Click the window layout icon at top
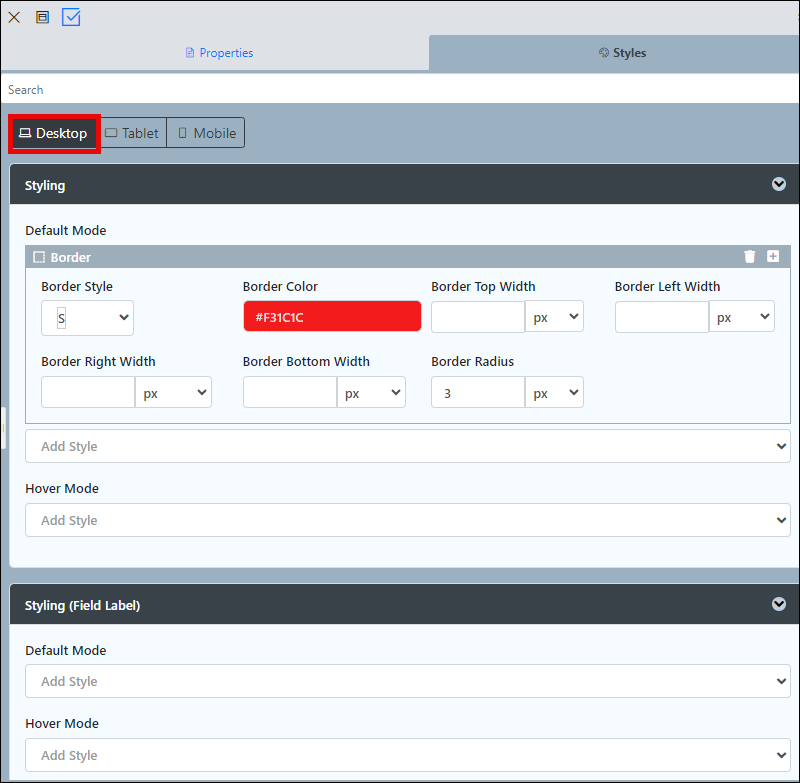 pyautogui.click(x=42, y=17)
